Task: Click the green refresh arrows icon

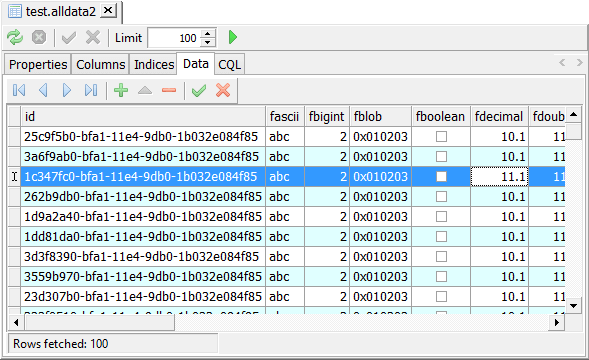Action: coord(15,38)
